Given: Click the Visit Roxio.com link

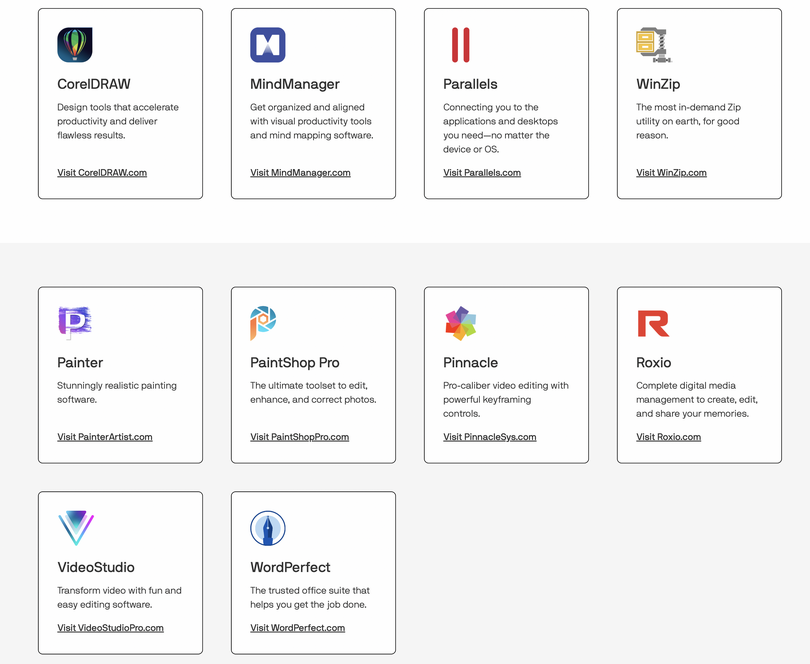Looking at the screenshot, I should pos(668,437).
